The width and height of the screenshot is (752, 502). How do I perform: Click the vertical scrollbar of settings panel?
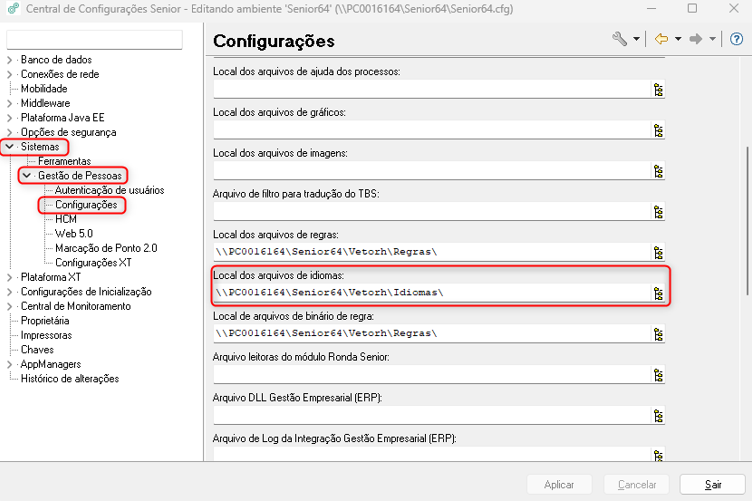pyautogui.click(x=748, y=221)
